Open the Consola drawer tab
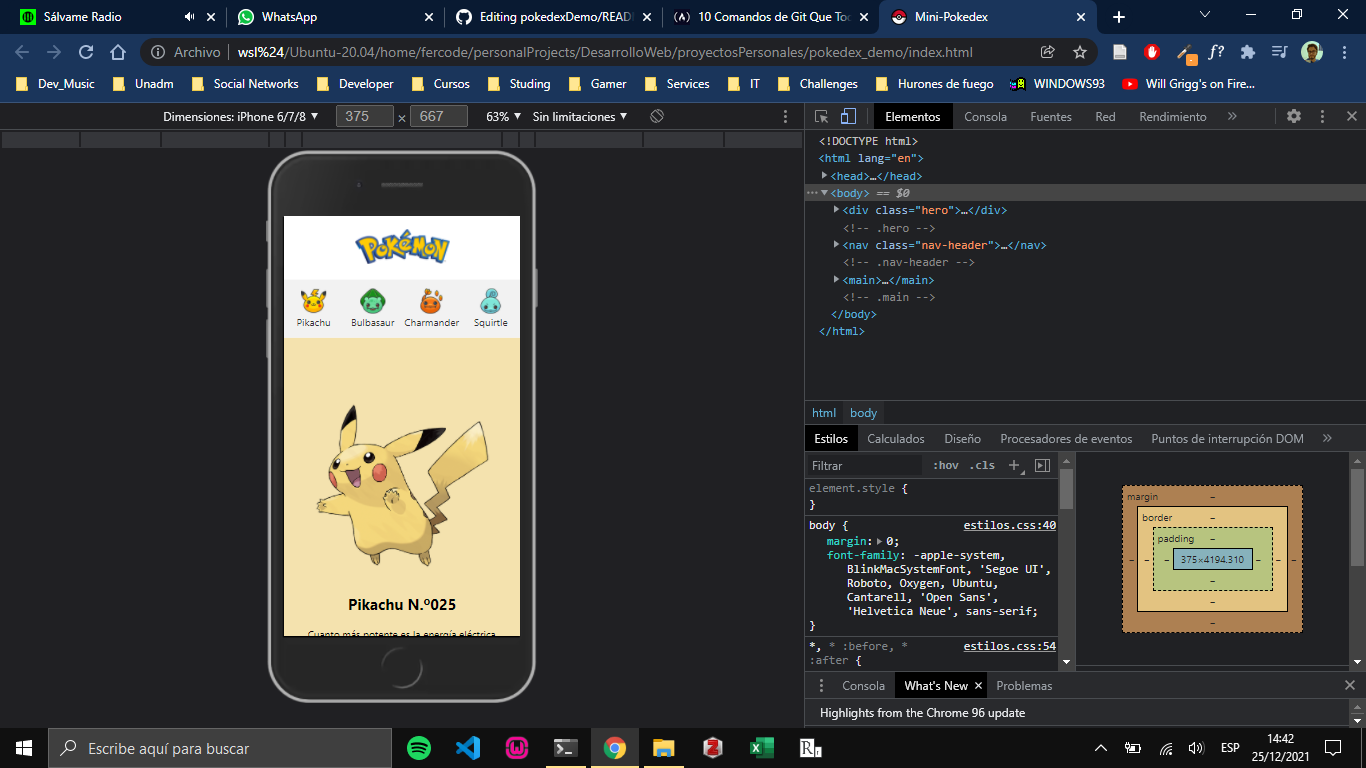Viewport: 1366px width, 768px height. 863,686
